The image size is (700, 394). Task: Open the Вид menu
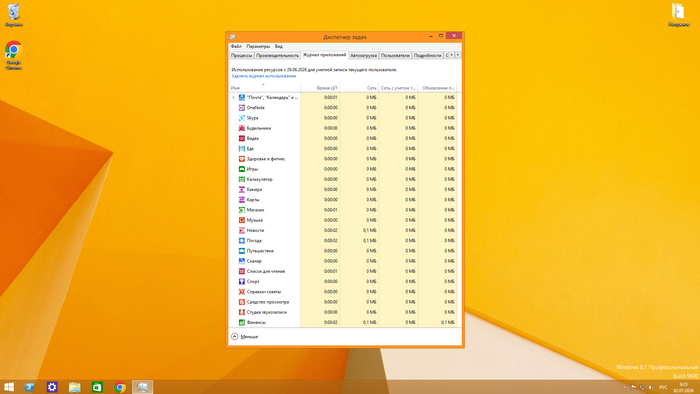pos(279,46)
